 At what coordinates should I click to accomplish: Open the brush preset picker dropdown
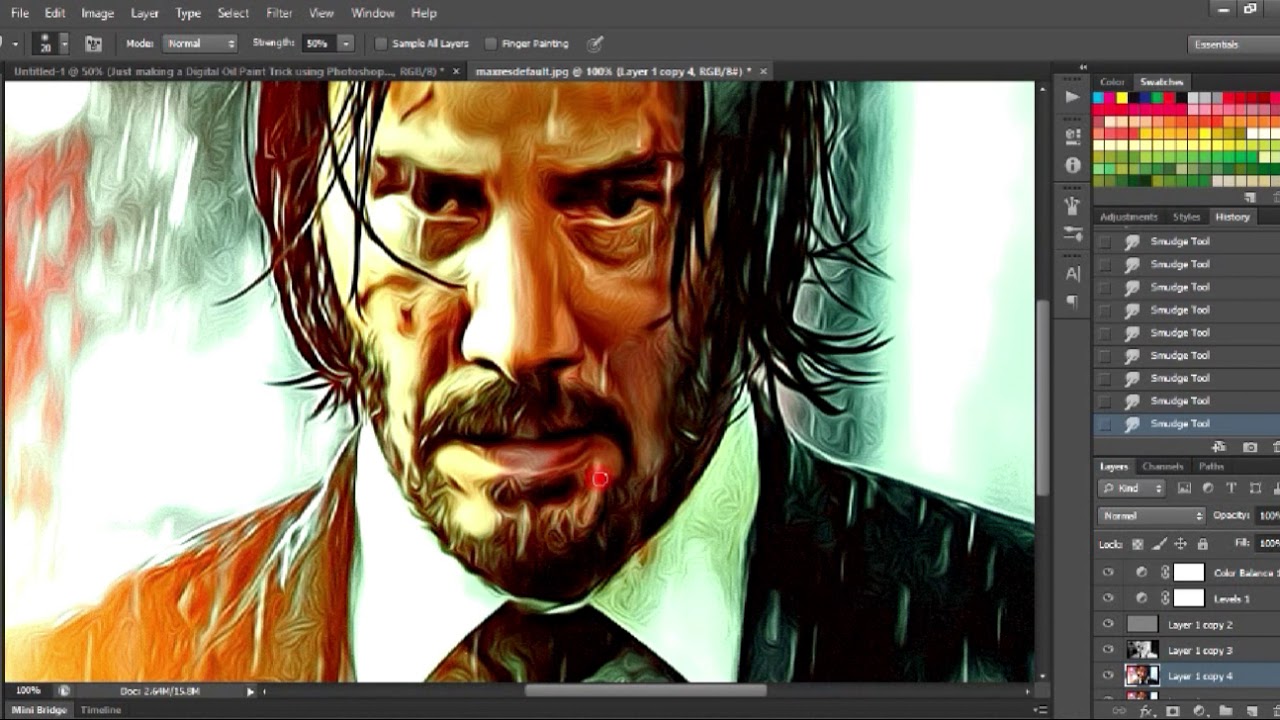65,44
